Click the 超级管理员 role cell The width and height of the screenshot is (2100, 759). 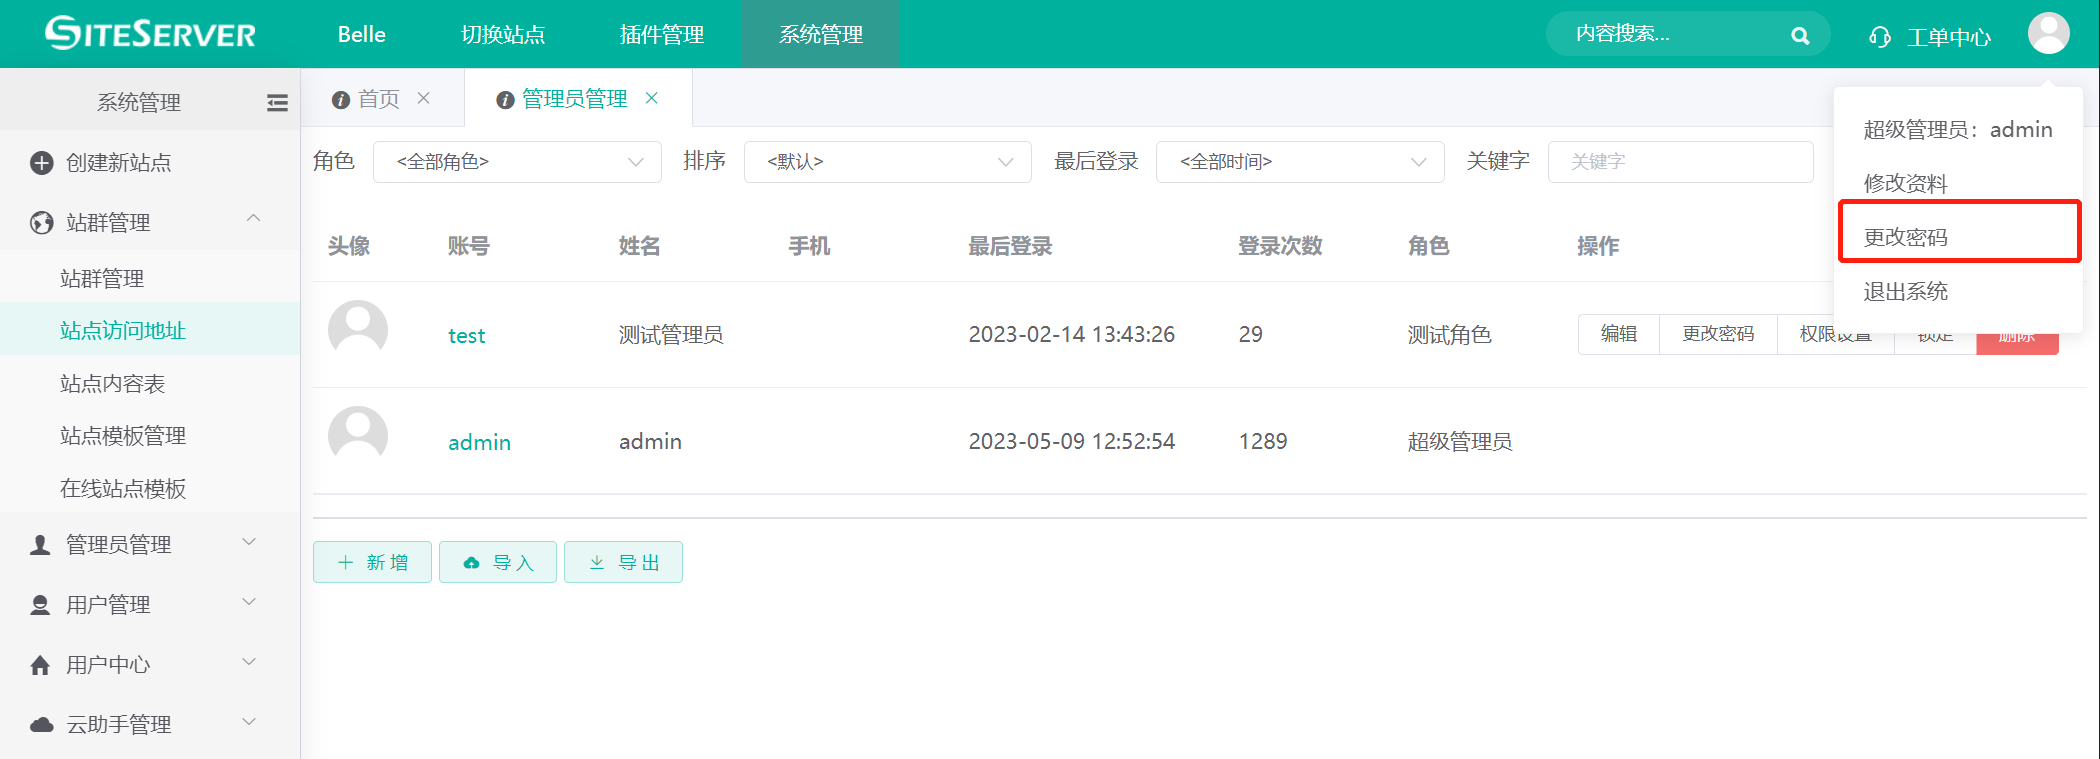click(x=1459, y=442)
